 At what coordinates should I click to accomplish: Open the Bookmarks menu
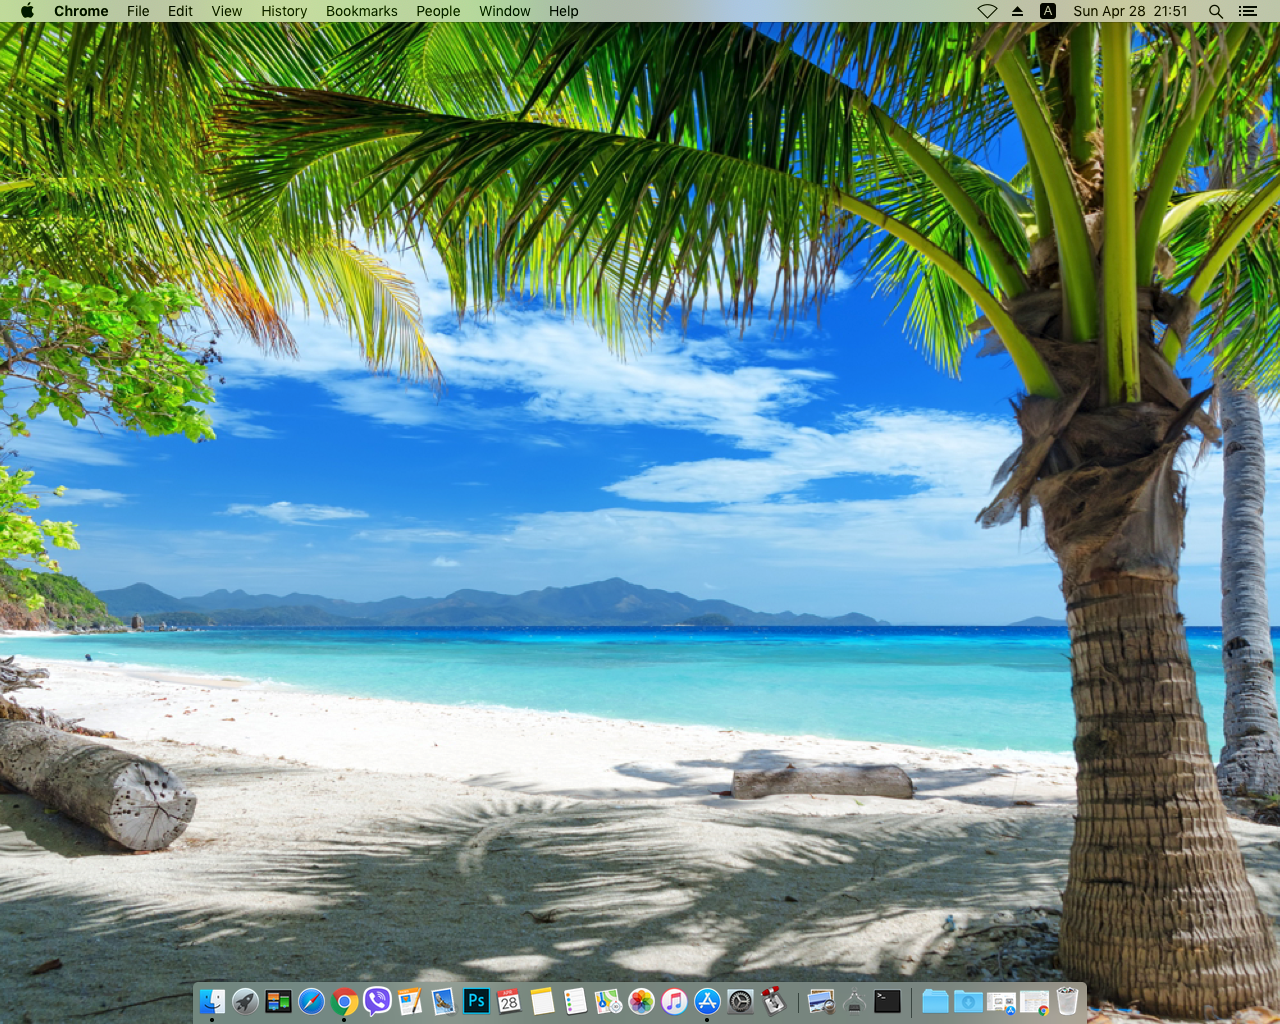coord(361,11)
